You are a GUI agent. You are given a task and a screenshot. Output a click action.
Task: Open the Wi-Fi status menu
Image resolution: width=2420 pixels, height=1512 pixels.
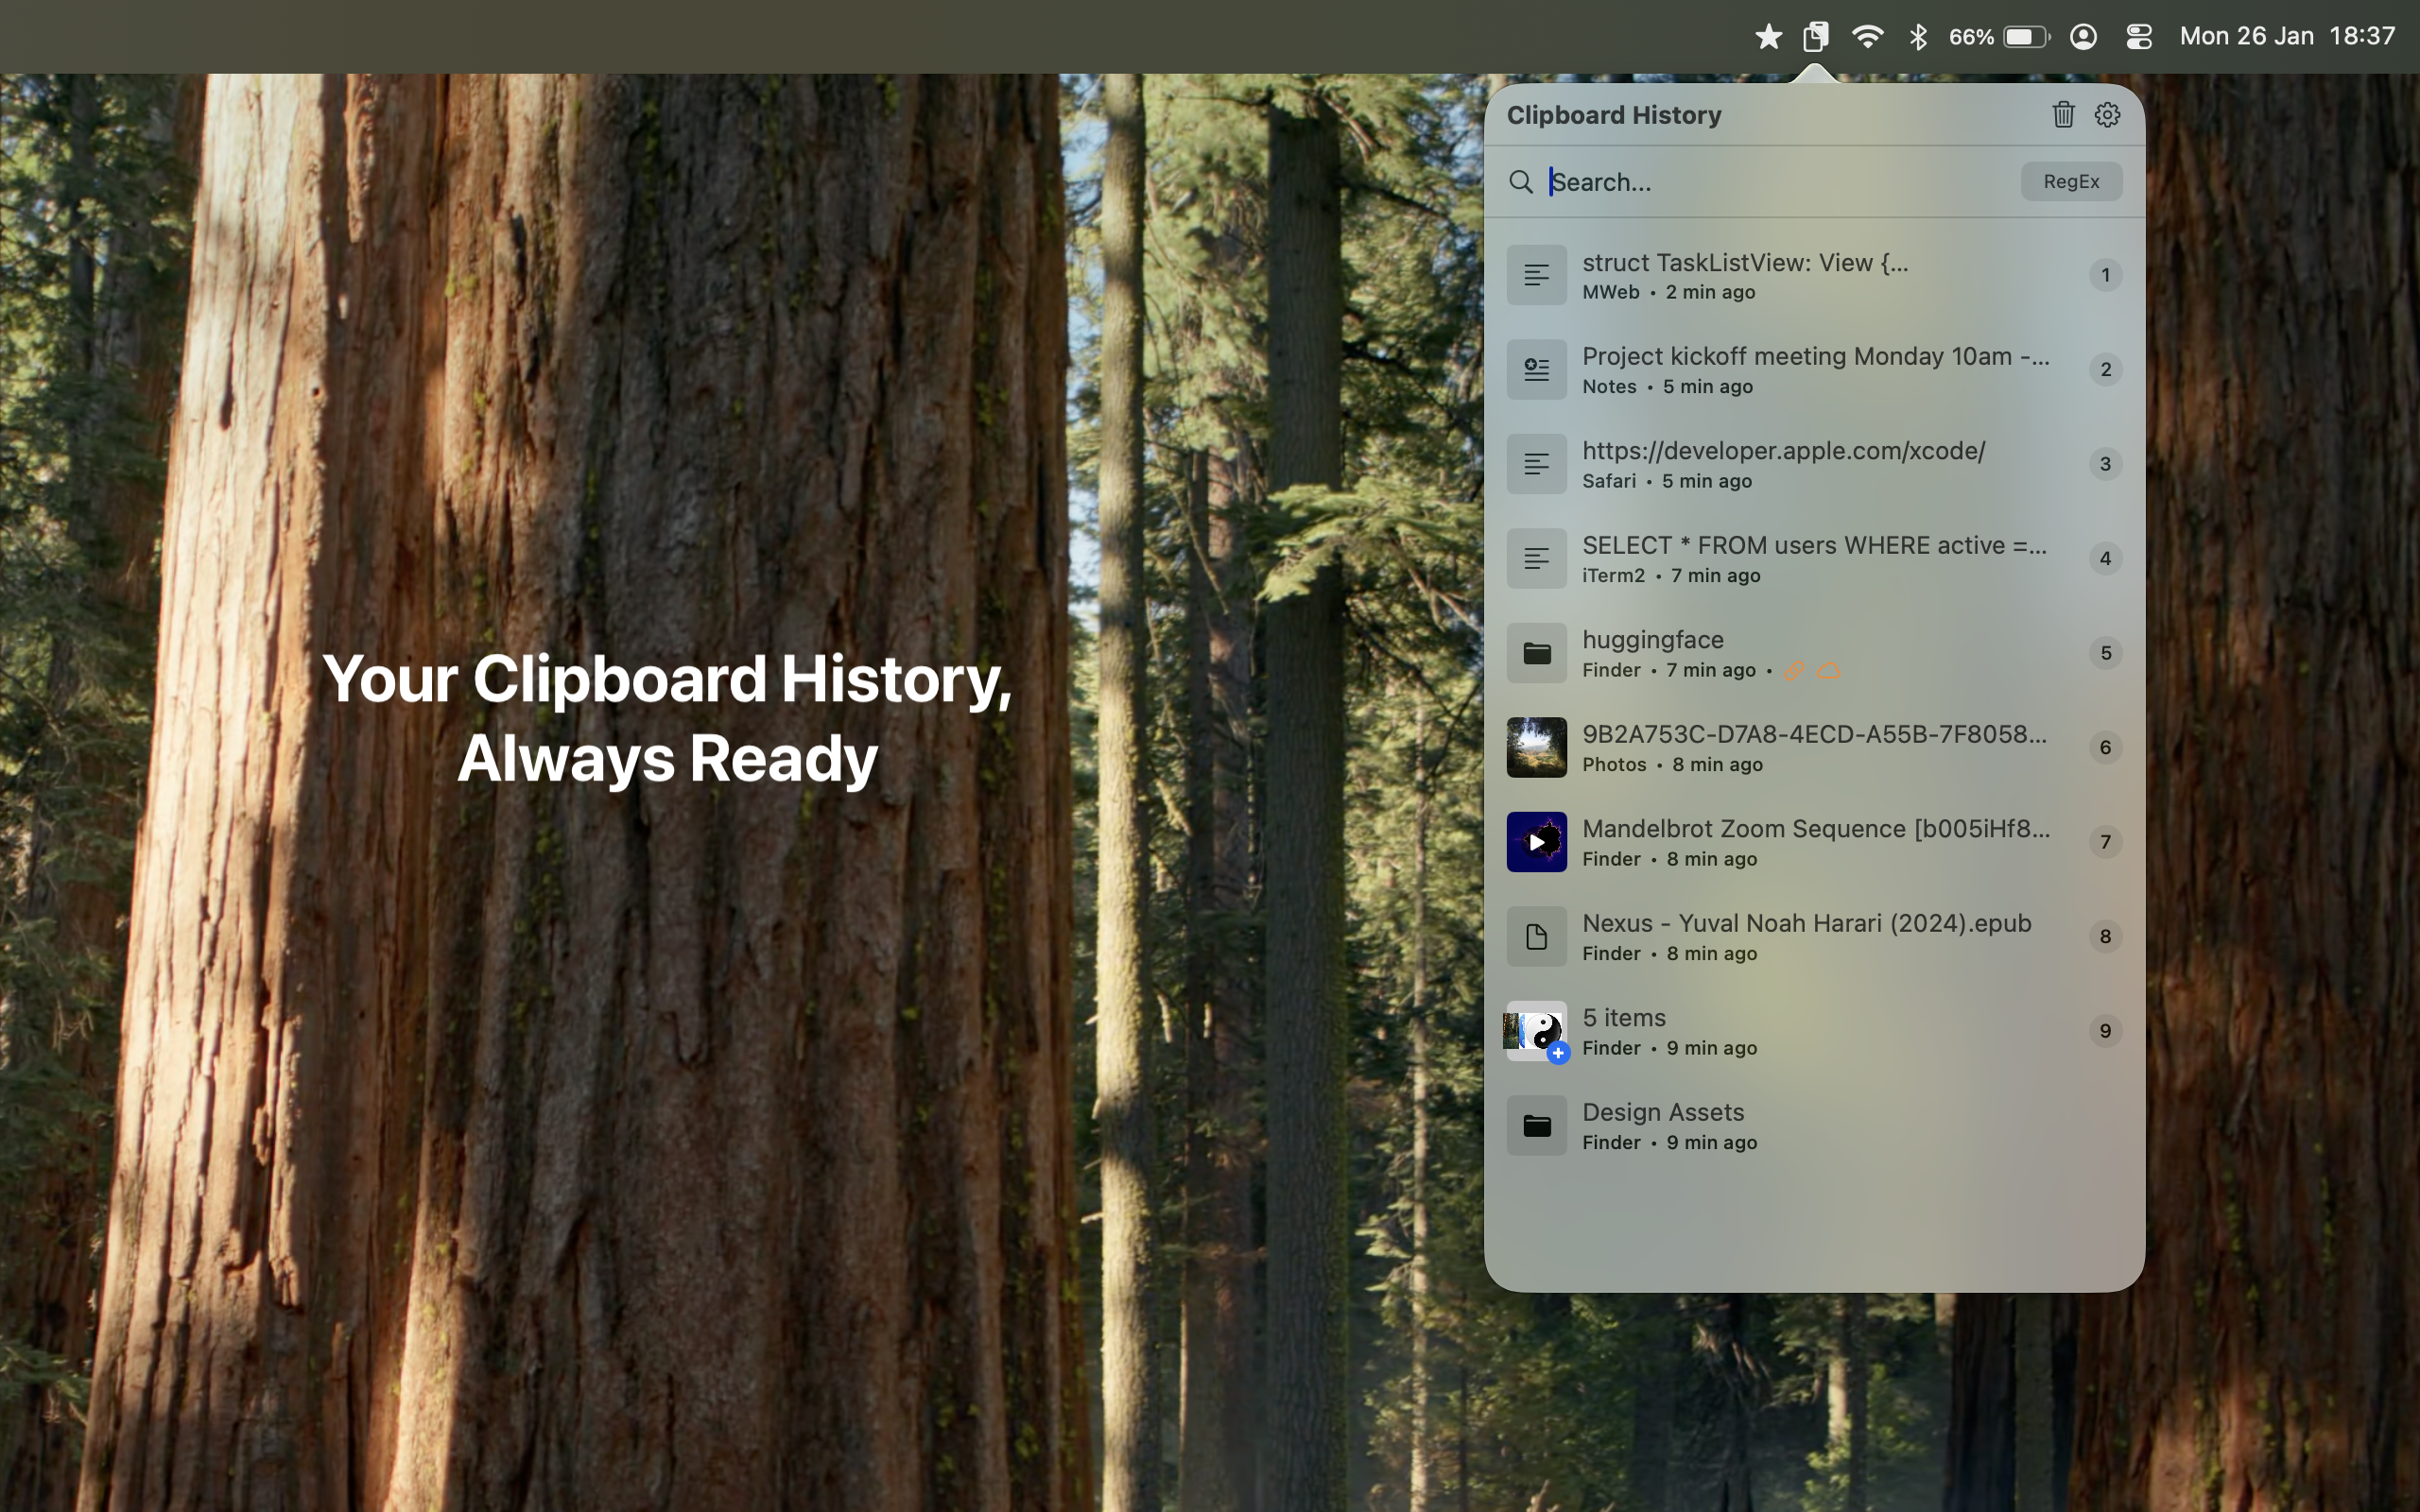point(1866,36)
